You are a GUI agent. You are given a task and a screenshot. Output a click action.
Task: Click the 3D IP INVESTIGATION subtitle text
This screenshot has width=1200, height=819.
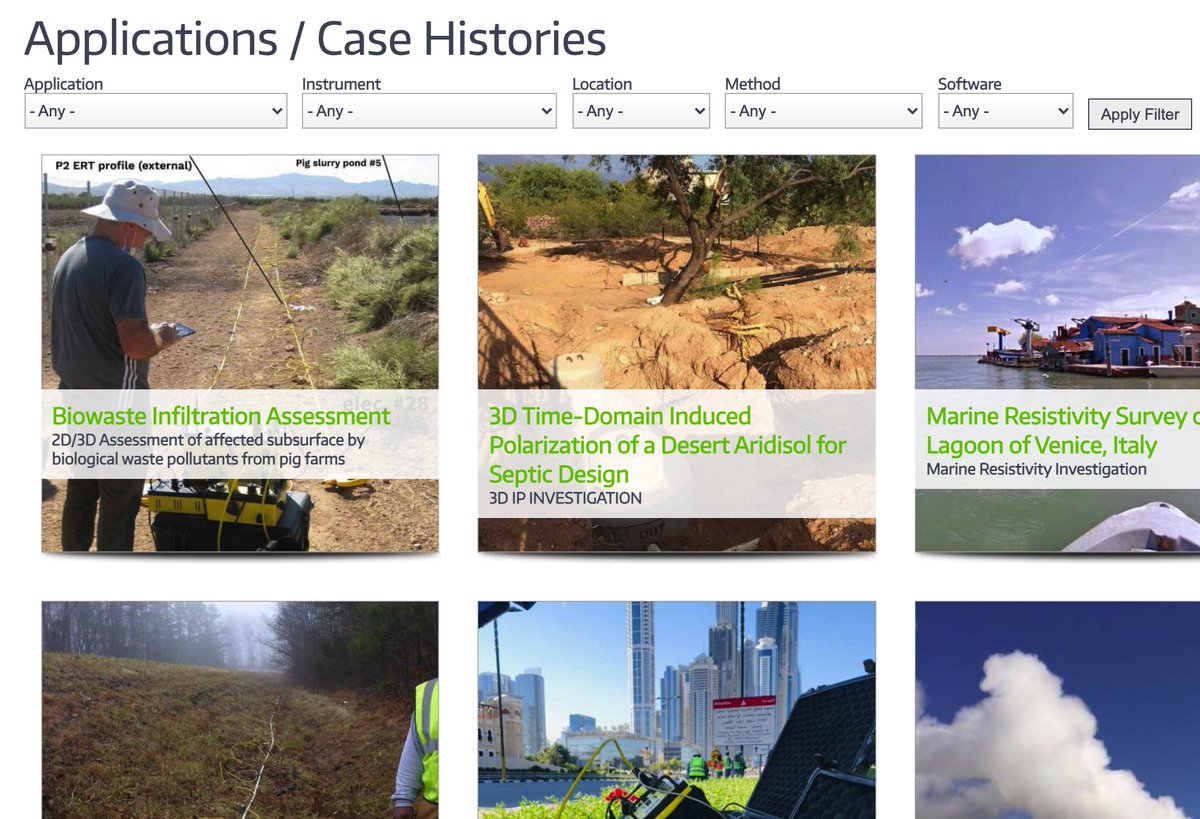[562, 497]
